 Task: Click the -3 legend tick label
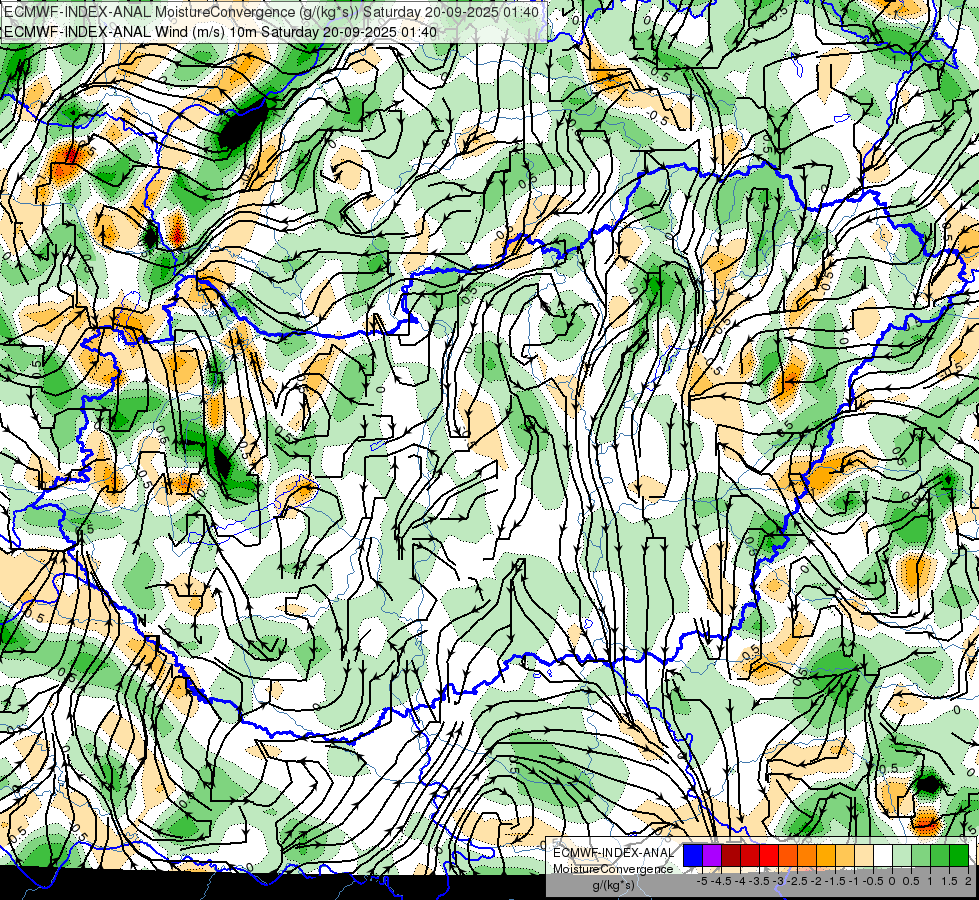779,881
